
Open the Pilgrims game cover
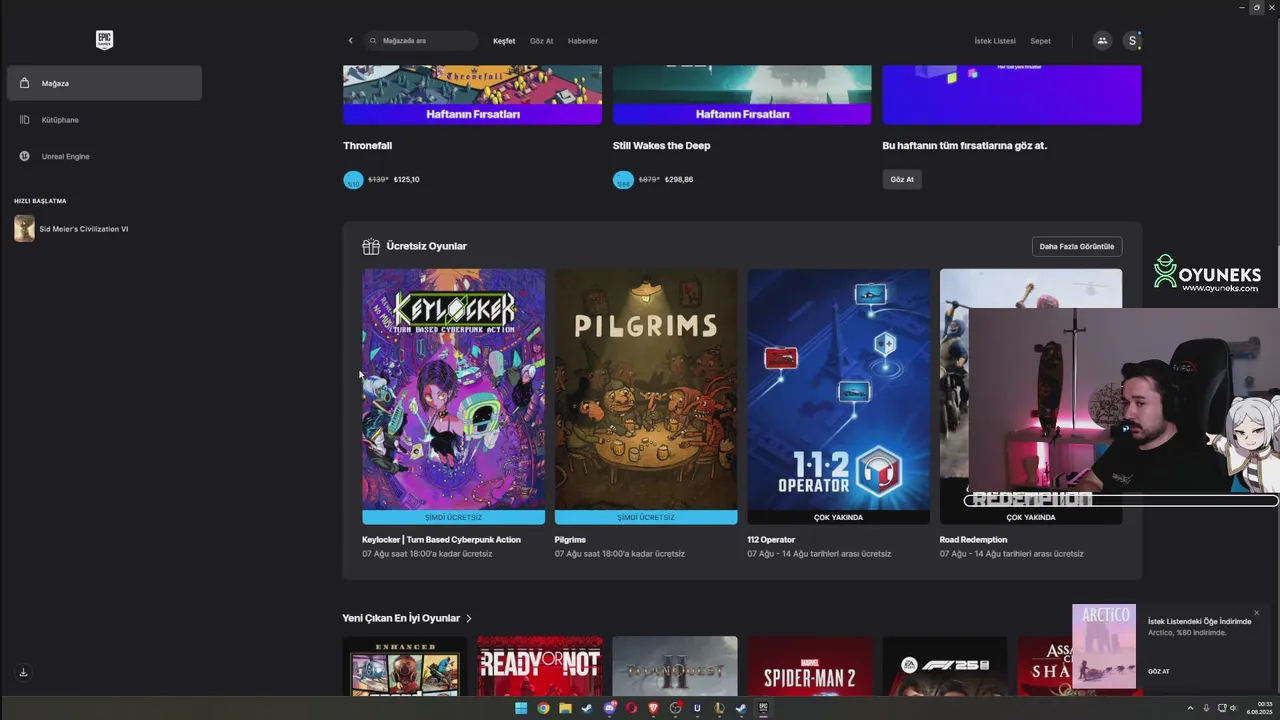[x=646, y=389]
